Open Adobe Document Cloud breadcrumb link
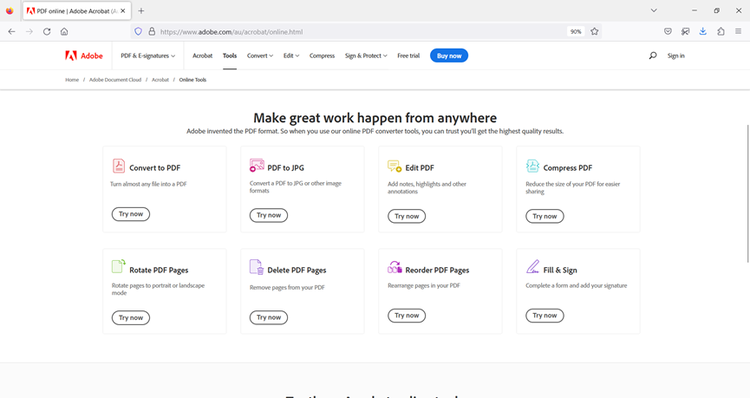This screenshot has height=398, width=750. point(115,80)
